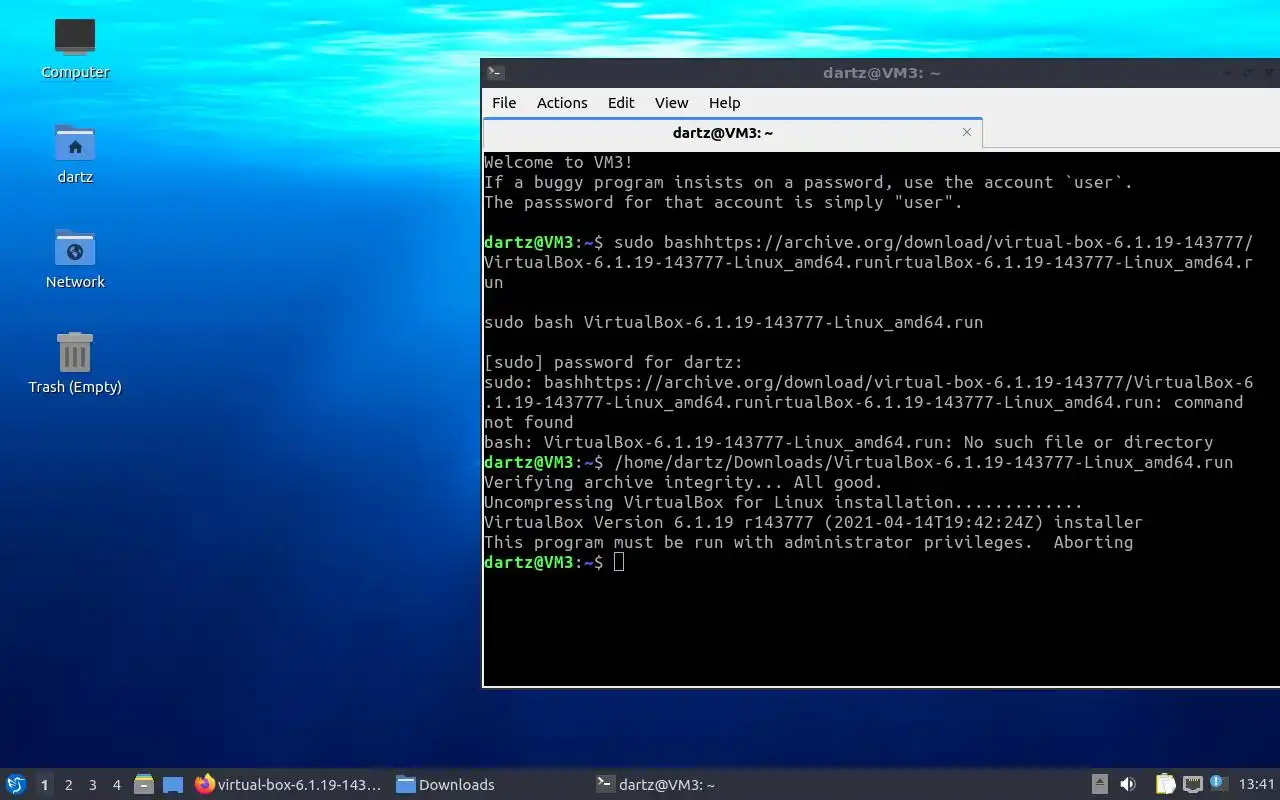Click 'VirtualBox Version 6.1.19 r143777' installer line
This screenshot has width=1280, height=800.
(813, 522)
